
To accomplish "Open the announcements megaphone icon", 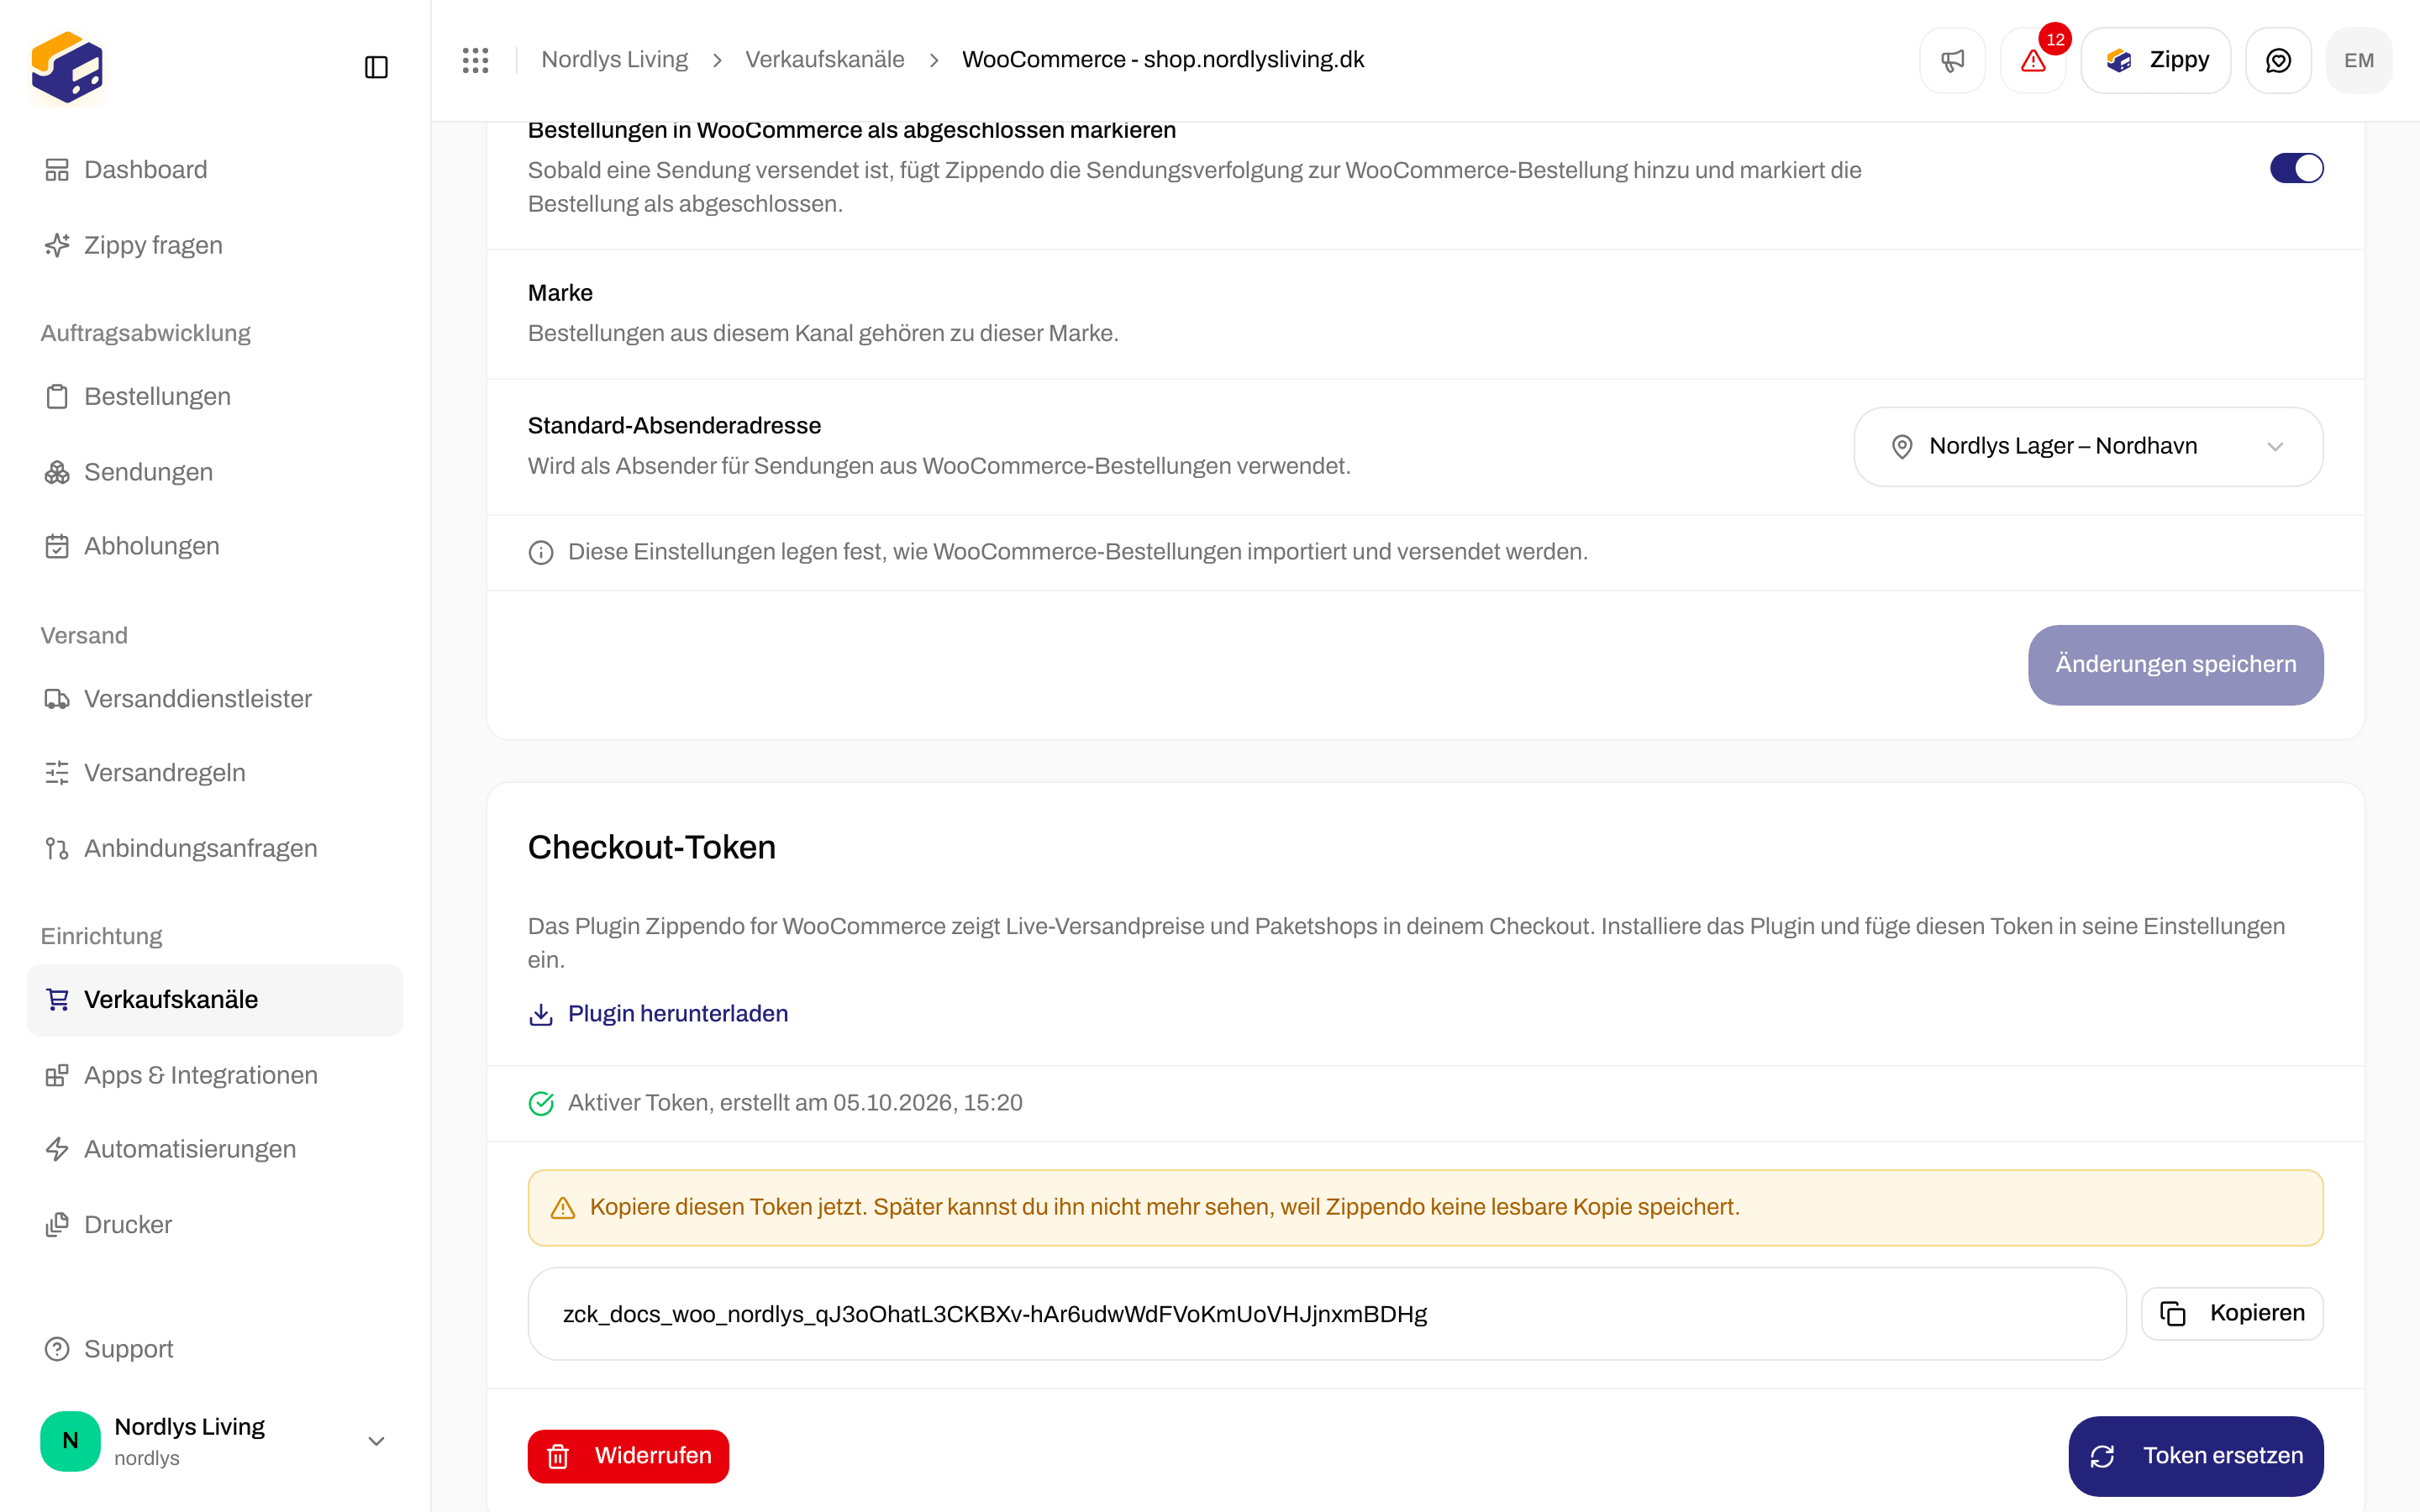I will point(1952,60).
